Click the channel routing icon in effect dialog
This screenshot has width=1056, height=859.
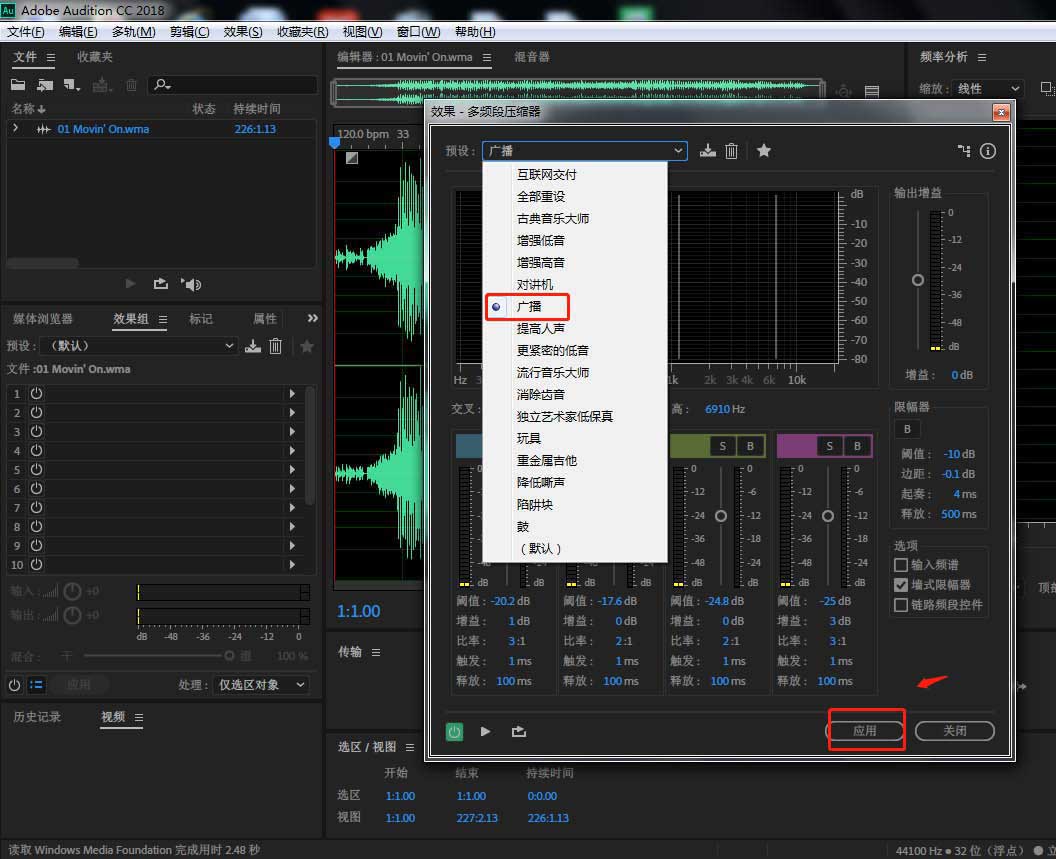point(964,151)
